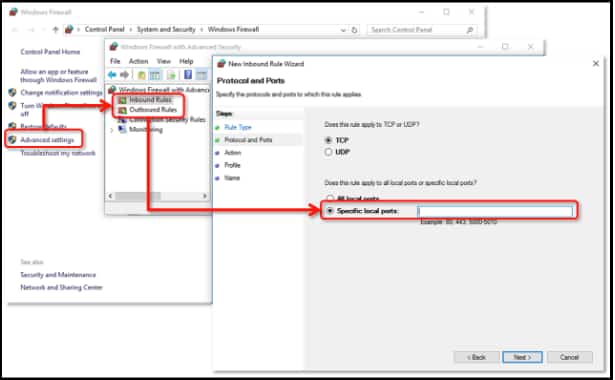Select the Windows Firewall with Advanced Security root node
Viewport: 615px width, 380px height.
click(x=164, y=90)
